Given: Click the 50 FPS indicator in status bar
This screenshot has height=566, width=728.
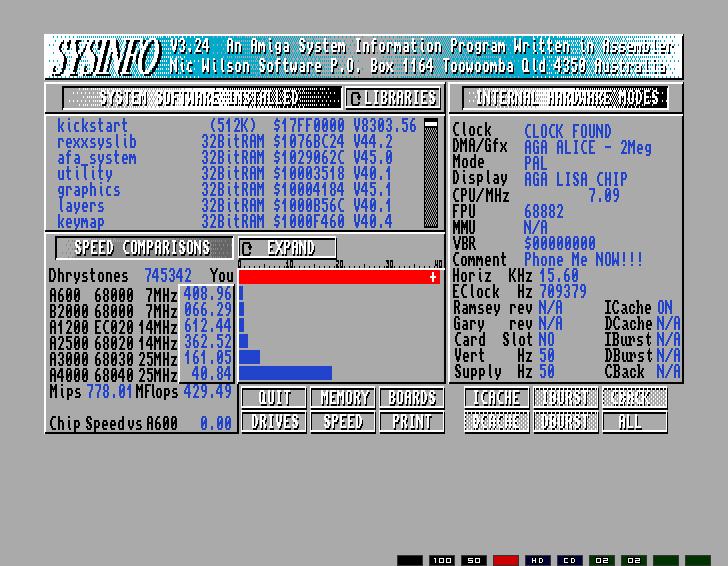Looking at the screenshot, I should pos(474,560).
